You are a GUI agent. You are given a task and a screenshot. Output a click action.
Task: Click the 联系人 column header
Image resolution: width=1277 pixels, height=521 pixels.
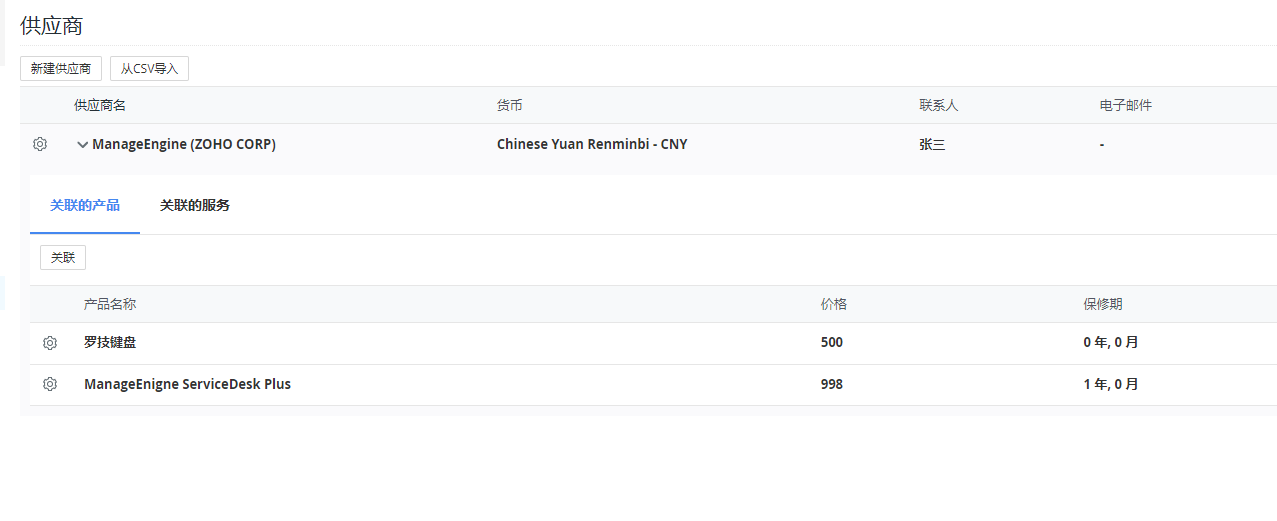(x=939, y=105)
